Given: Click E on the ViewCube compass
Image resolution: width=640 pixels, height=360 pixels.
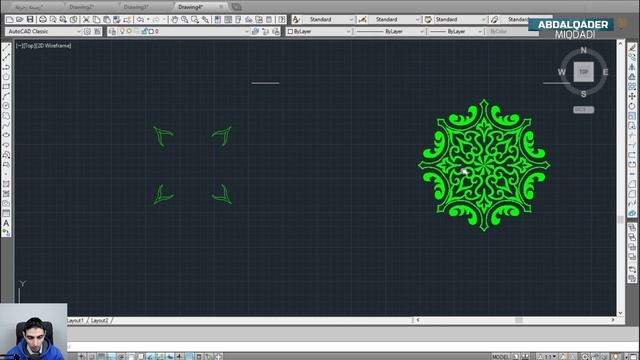Looking at the screenshot, I should [x=605, y=72].
